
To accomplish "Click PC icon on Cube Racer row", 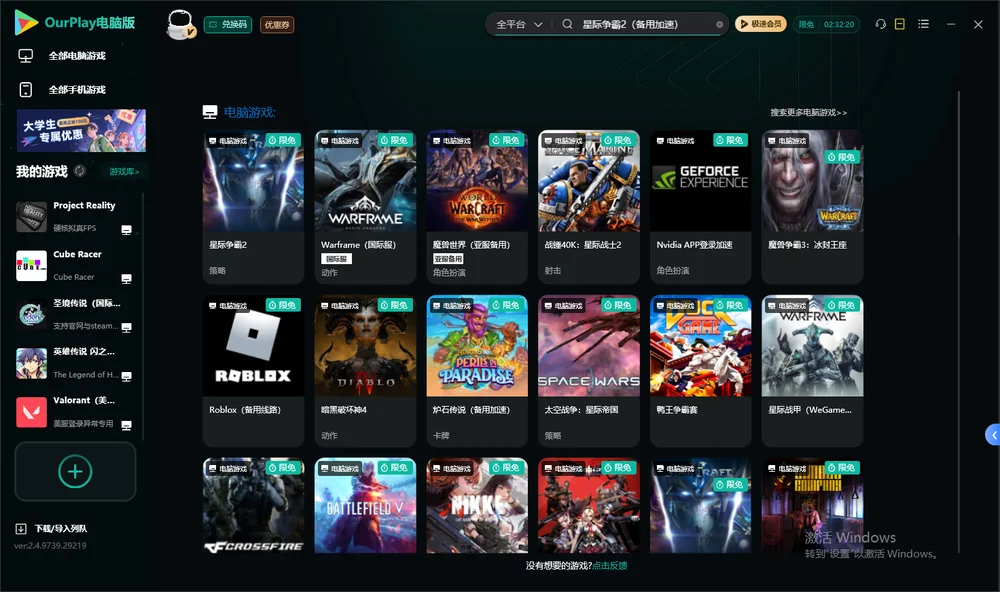I will 126,279.
